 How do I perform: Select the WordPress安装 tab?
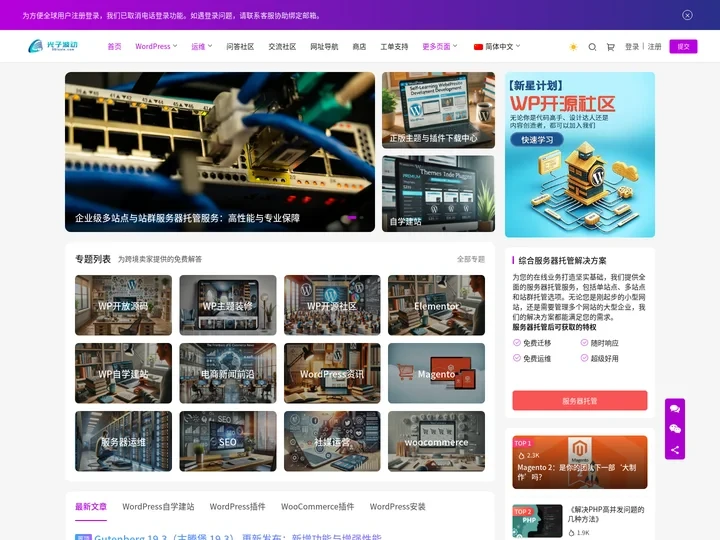click(398, 506)
